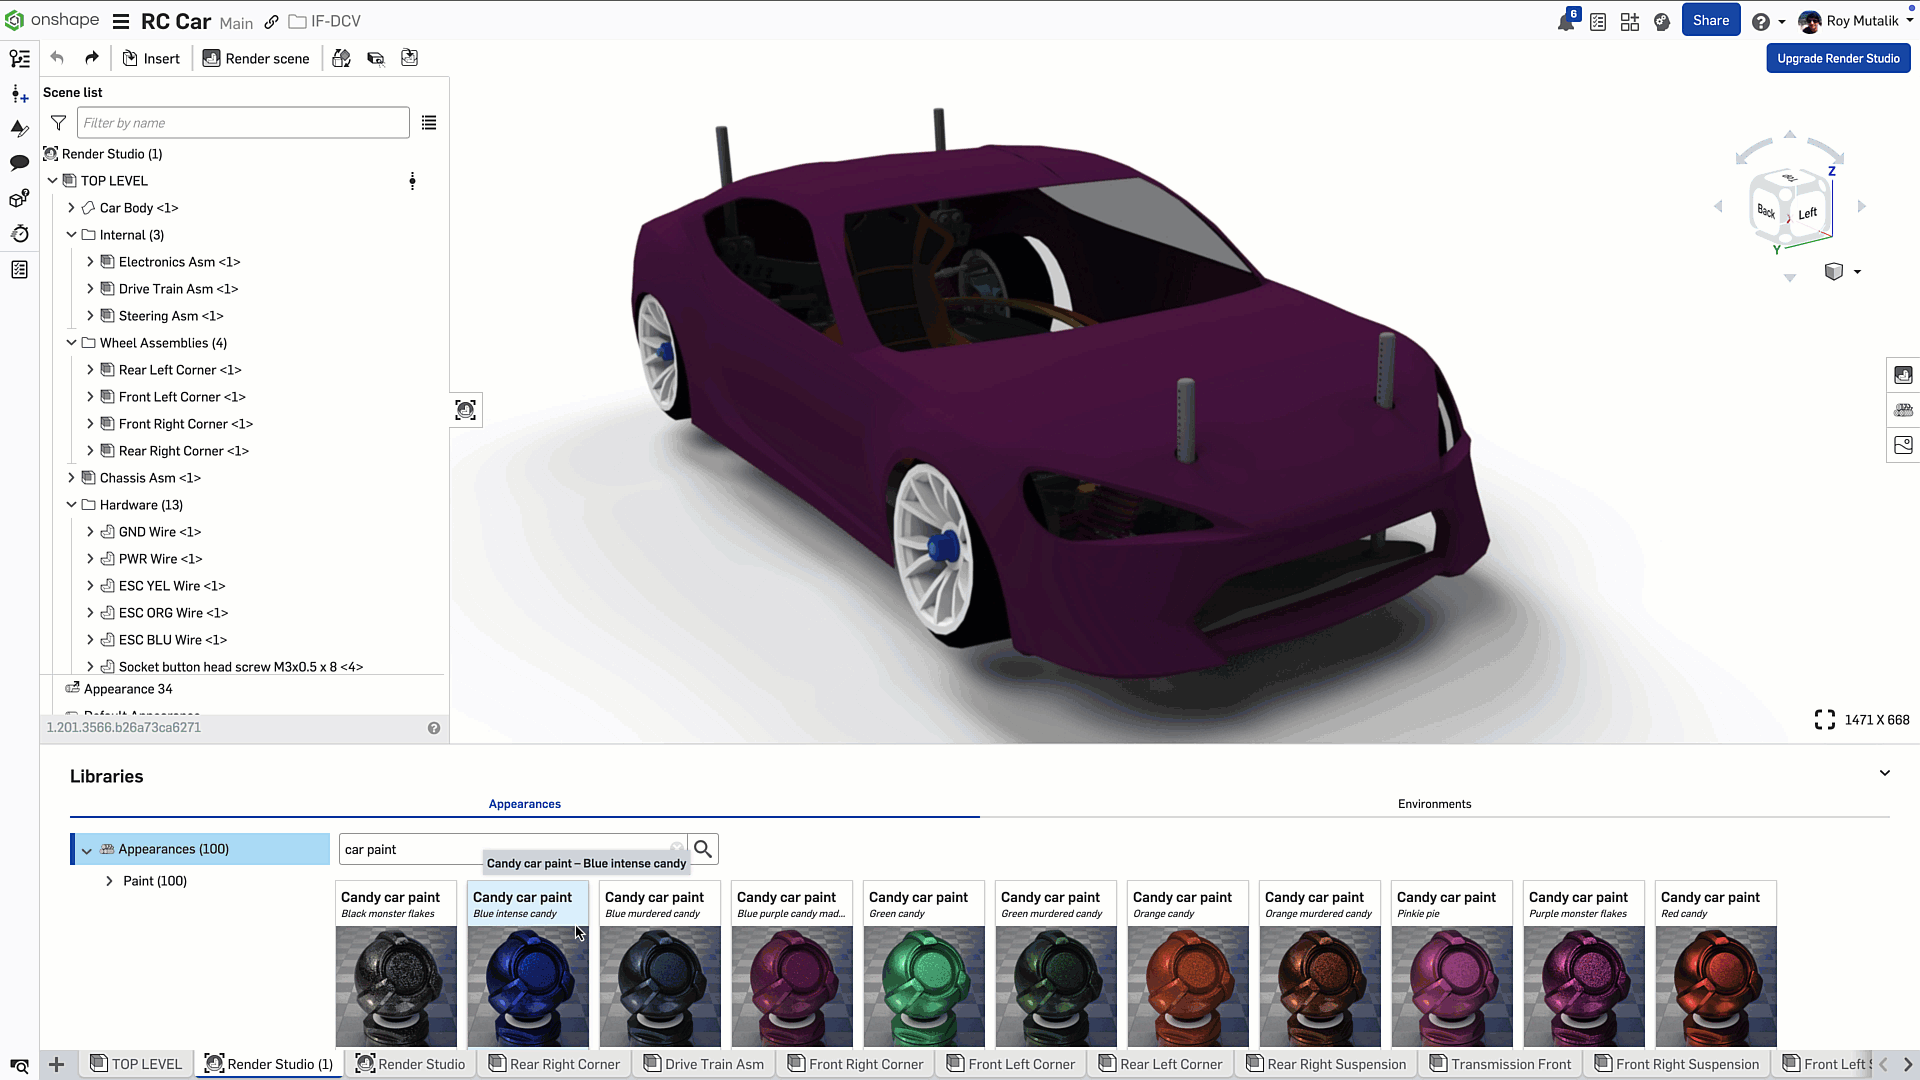Screen dimensions: 1920x1080
Task: Click the Render scene button
Action: point(256,58)
